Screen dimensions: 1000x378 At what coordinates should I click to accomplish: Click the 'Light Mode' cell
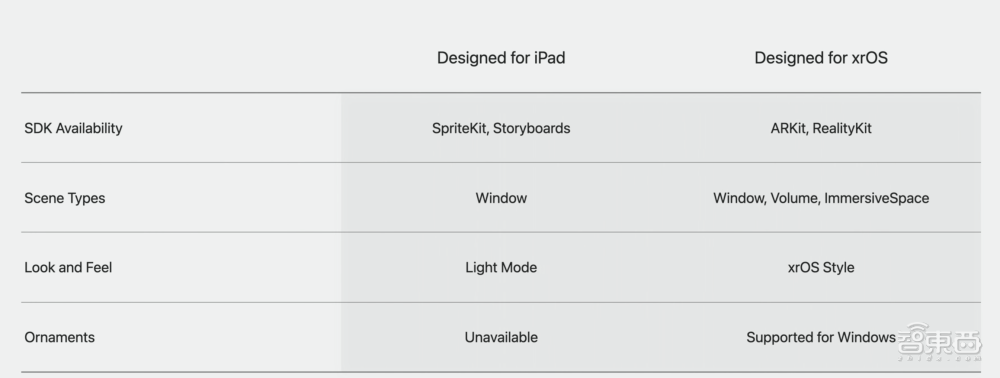[501, 268]
